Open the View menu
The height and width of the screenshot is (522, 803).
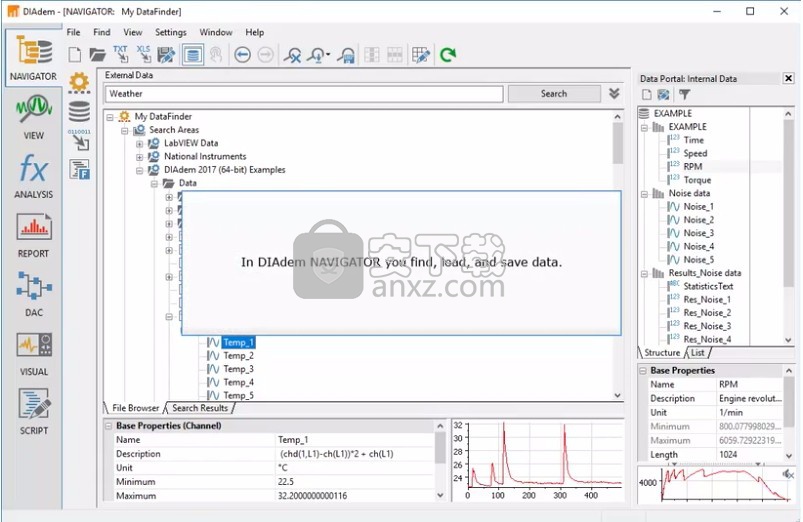pyautogui.click(x=133, y=32)
